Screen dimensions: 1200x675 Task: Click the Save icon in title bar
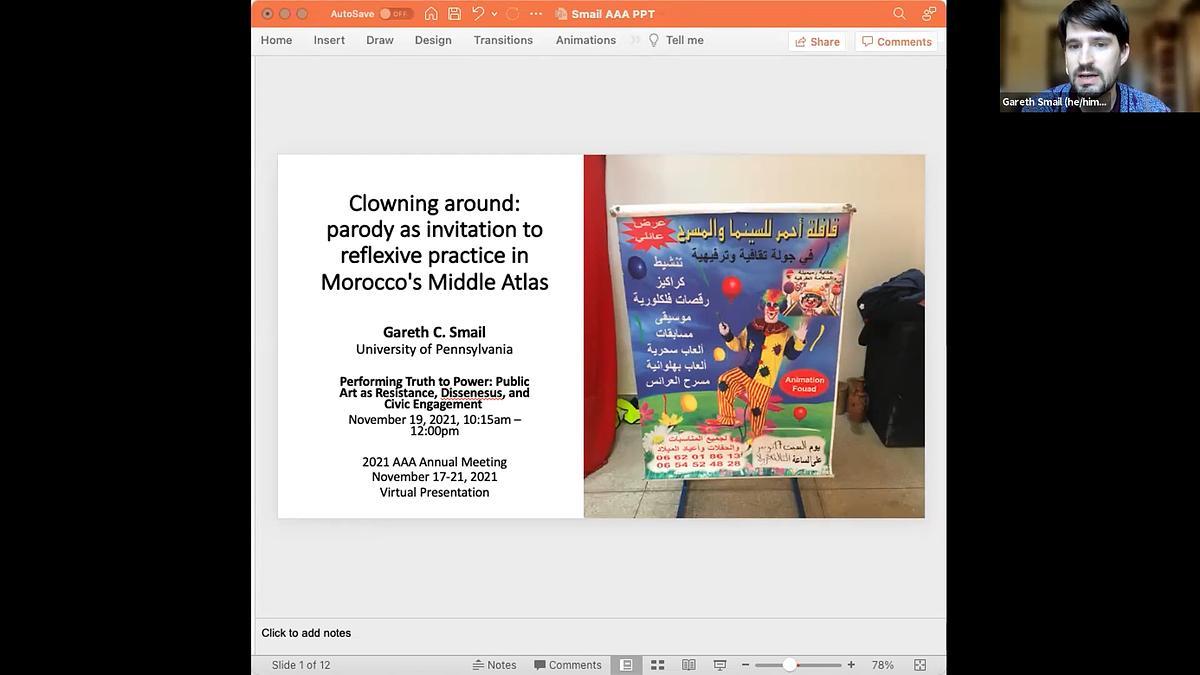[454, 14]
